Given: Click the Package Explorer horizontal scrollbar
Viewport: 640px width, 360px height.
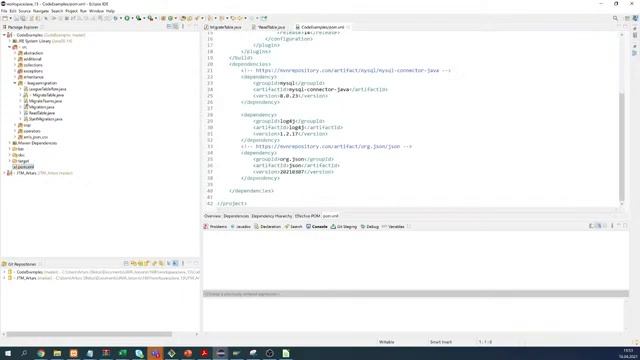Looking at the screenshot, I should [x=89, y=334].
